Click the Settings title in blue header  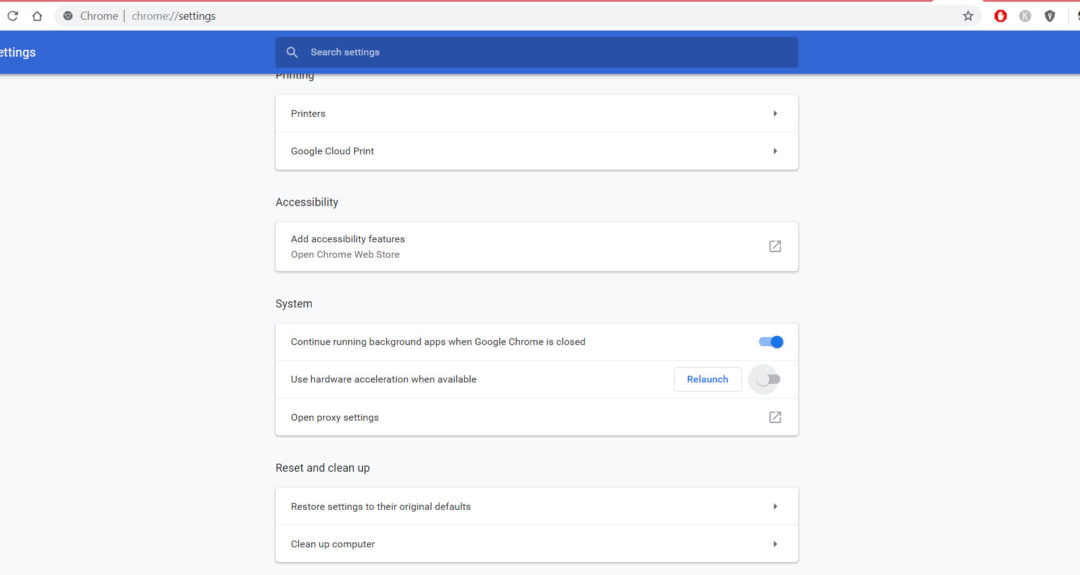[x=18, y=52]
